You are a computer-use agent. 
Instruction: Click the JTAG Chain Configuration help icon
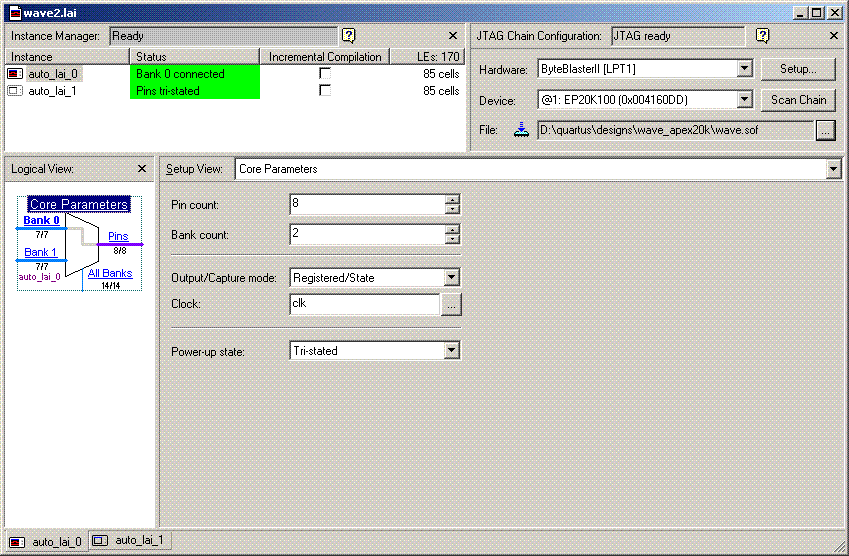(x=762, y=35)
